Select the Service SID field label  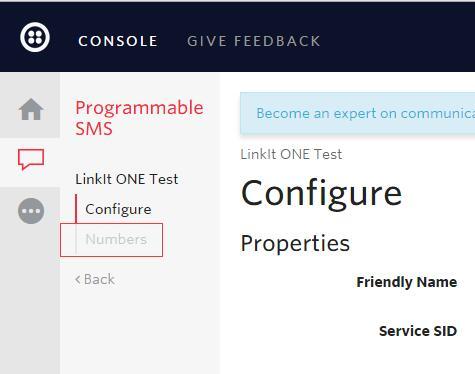[418, 331]
